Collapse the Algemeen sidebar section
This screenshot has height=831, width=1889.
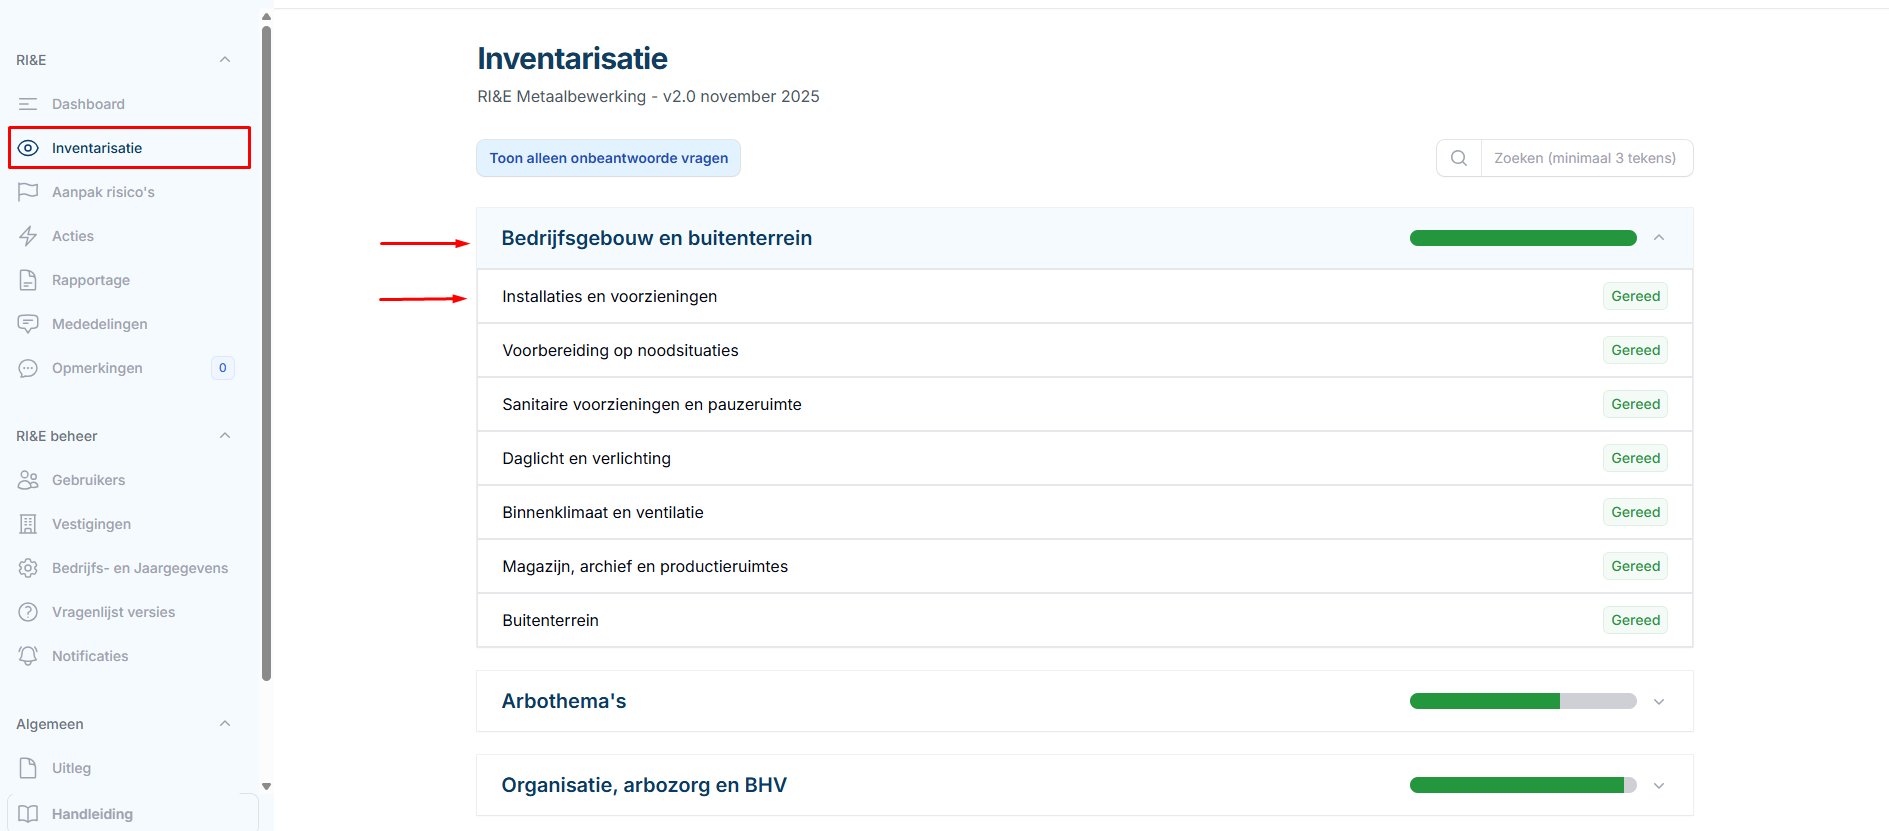point(225,724)
